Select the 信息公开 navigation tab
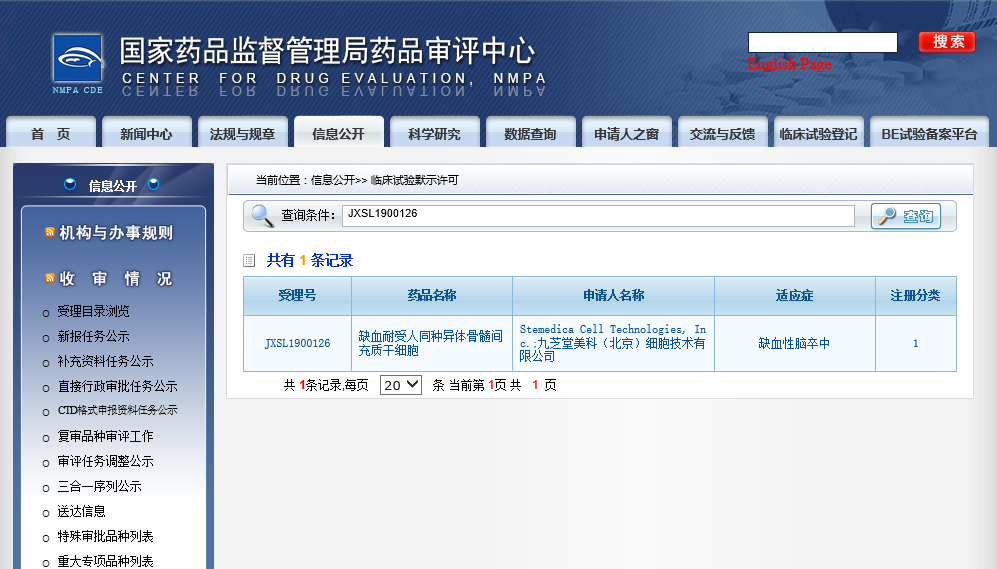997x569 pixels. coord(338,134)
